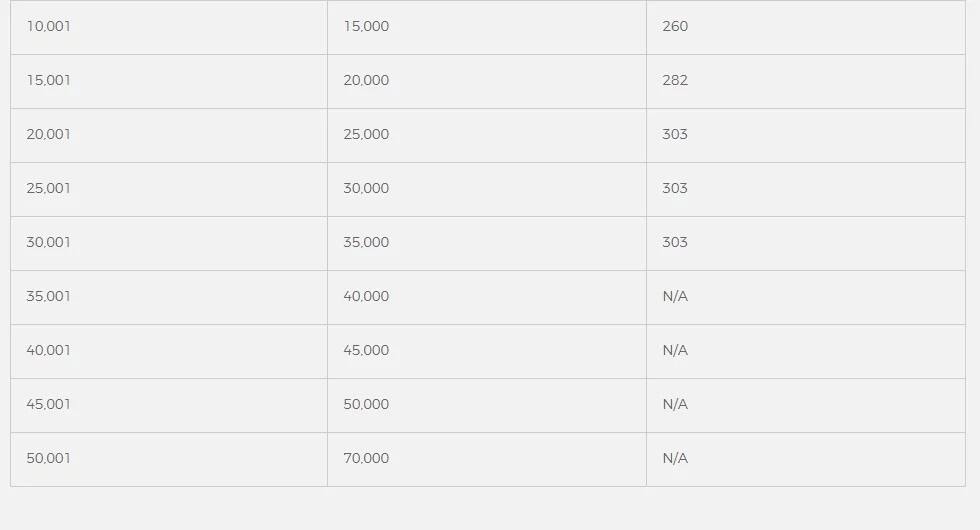Select the 30,001 cell
The width and height of the screenshot is (980, 530).
[169, 244]
